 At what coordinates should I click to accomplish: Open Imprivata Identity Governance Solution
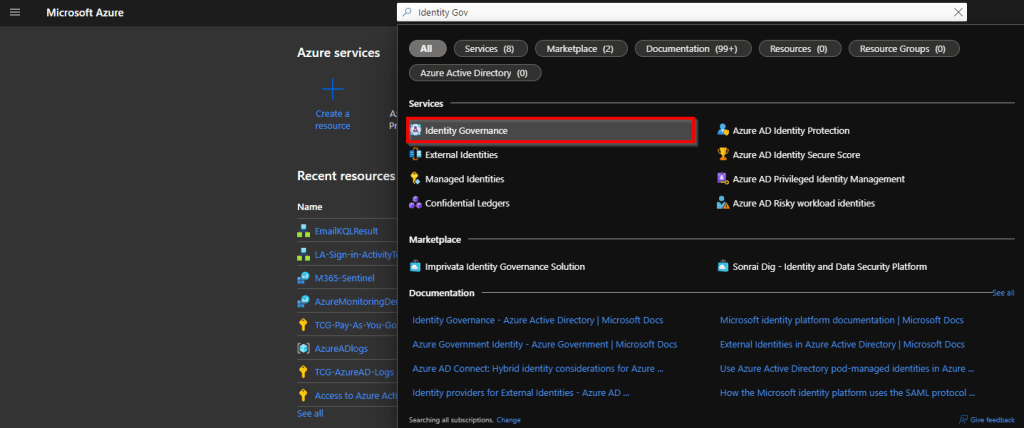pos(505,267)
